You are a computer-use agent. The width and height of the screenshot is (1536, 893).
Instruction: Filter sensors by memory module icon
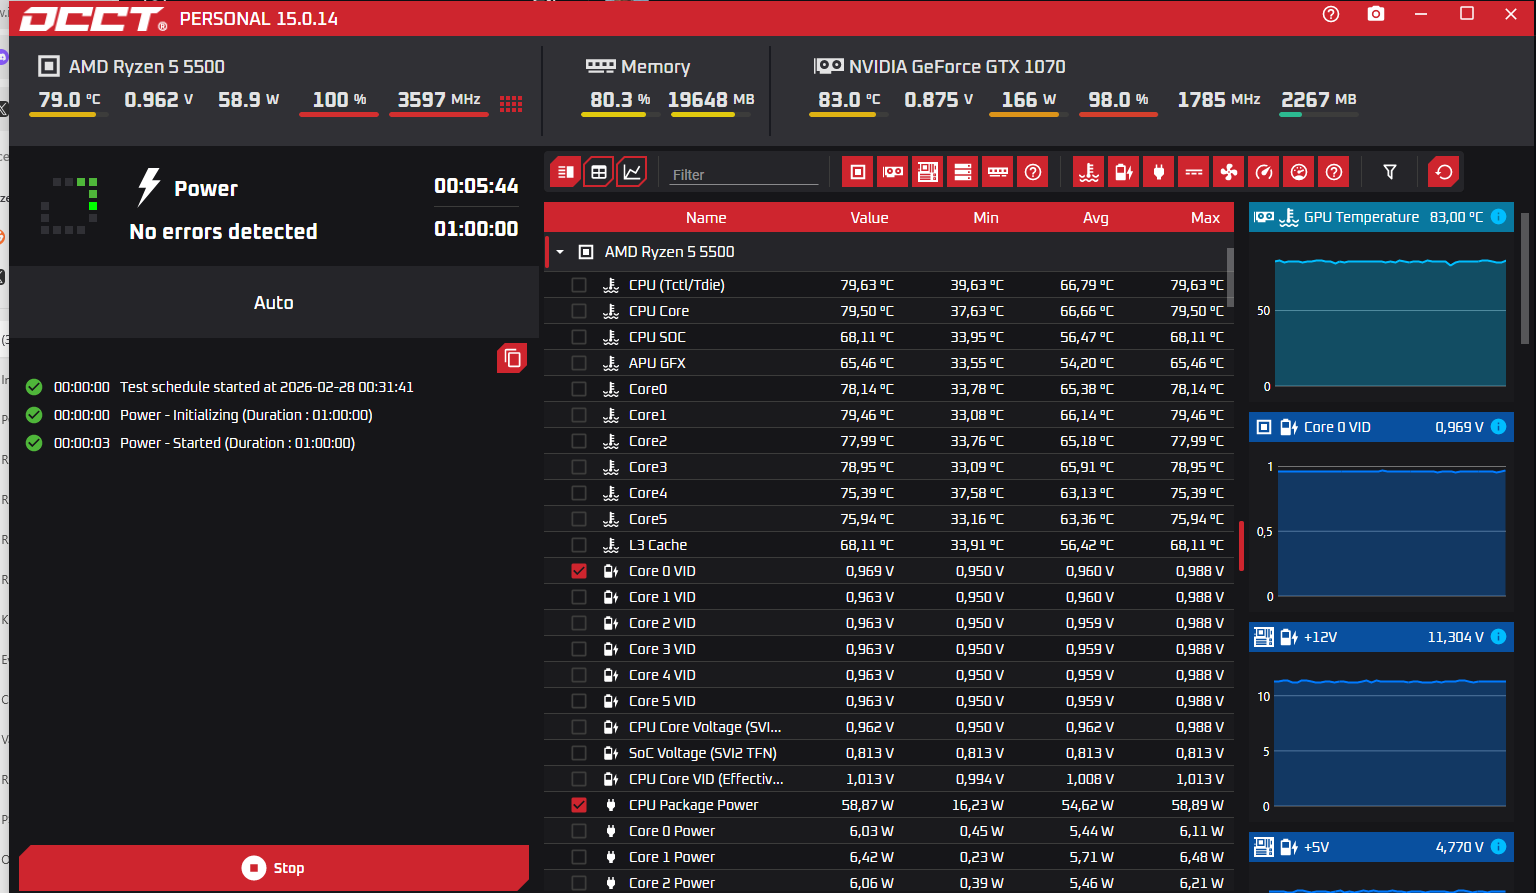point(997,172)
